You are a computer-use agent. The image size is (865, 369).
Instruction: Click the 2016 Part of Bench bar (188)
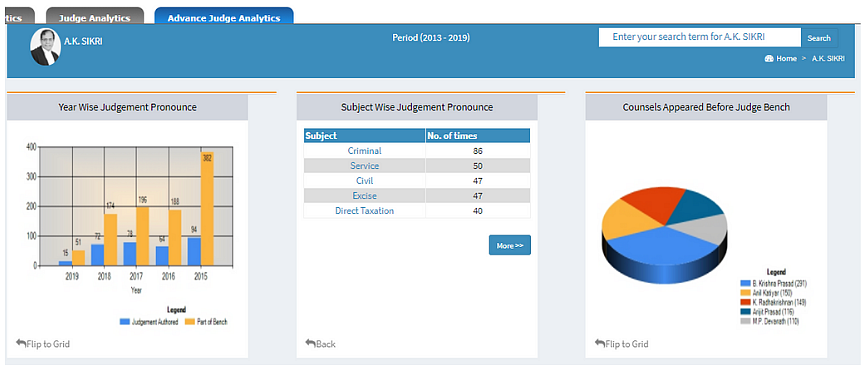(x=175, y=237)
